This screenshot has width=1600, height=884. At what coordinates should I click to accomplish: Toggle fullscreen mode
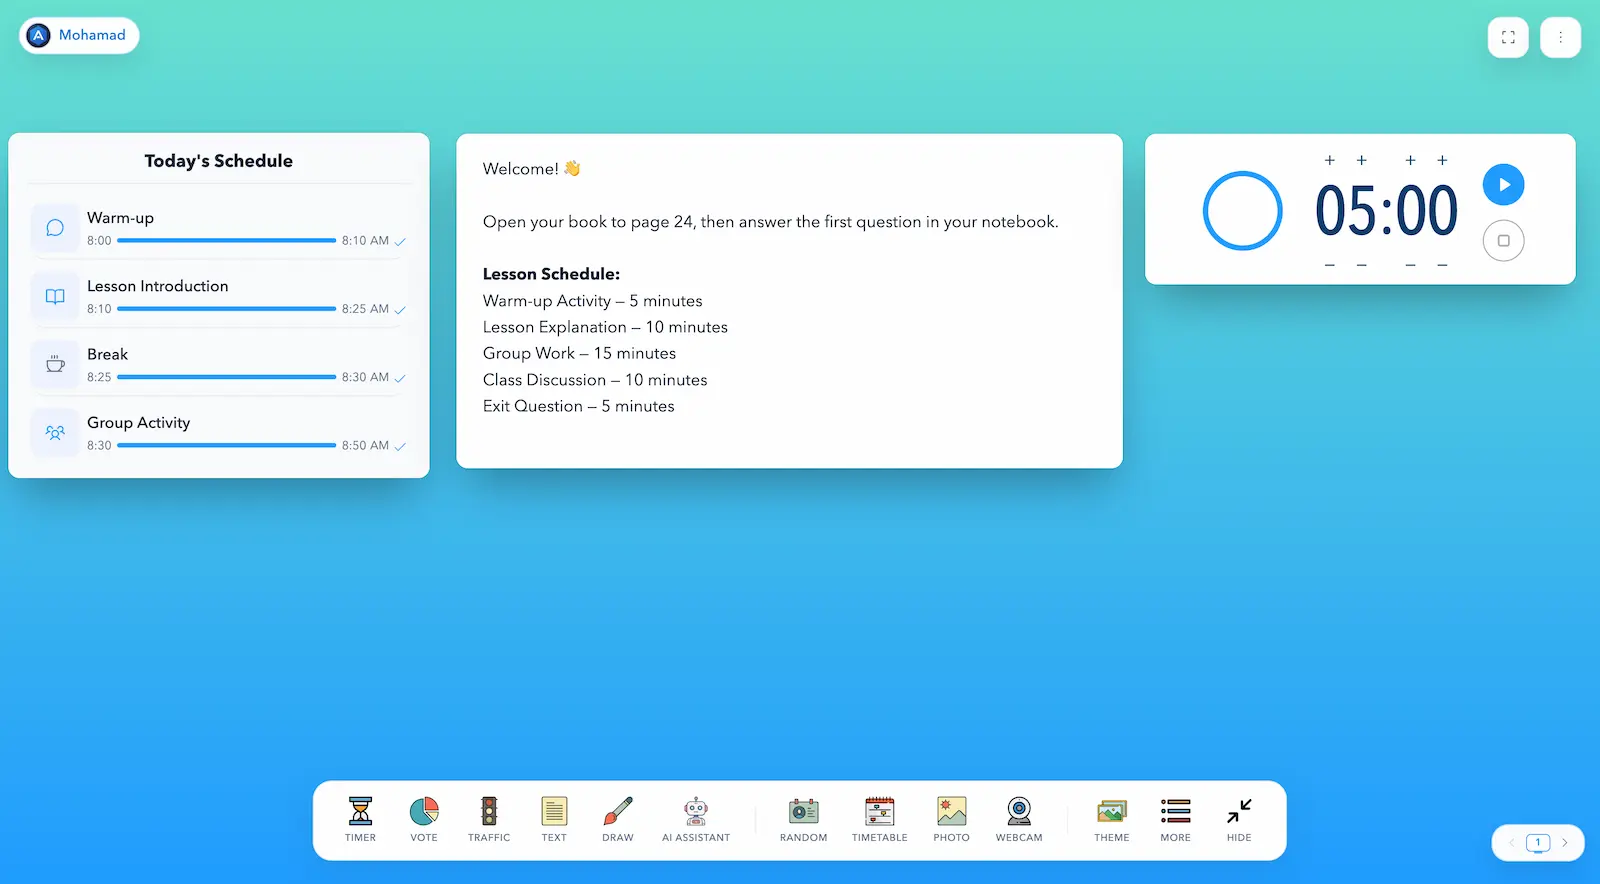coord(1508,37)
